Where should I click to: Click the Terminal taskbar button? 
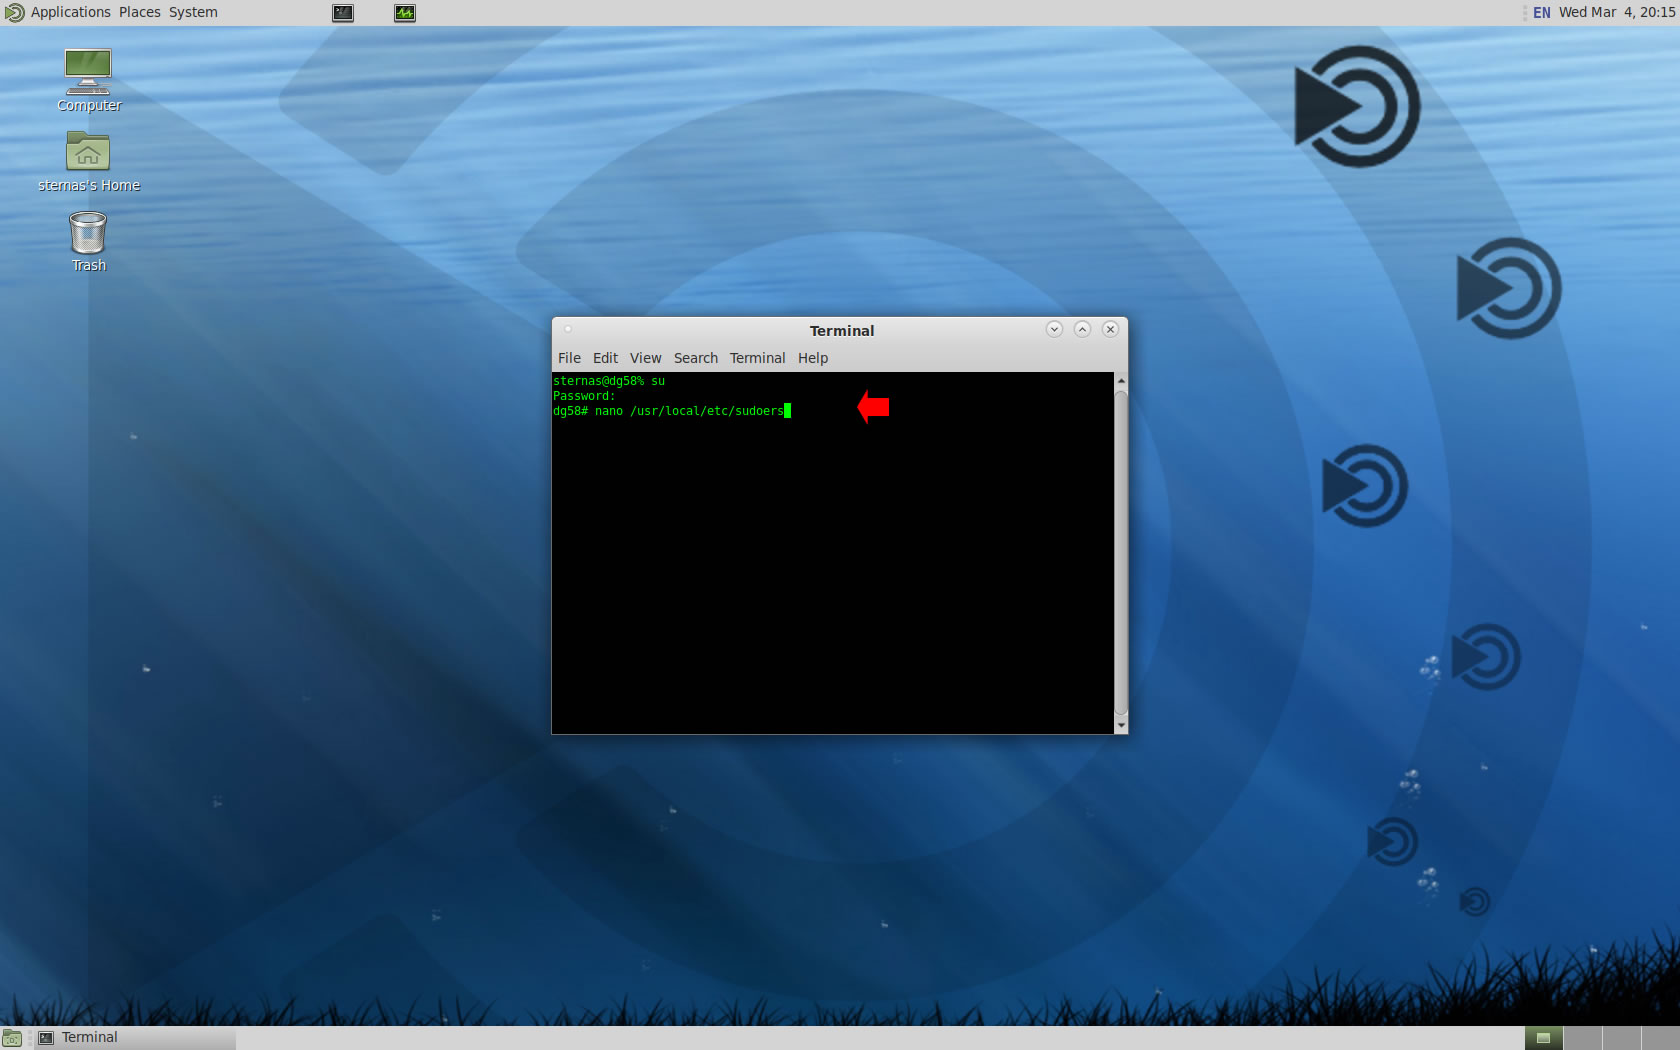135,1038
